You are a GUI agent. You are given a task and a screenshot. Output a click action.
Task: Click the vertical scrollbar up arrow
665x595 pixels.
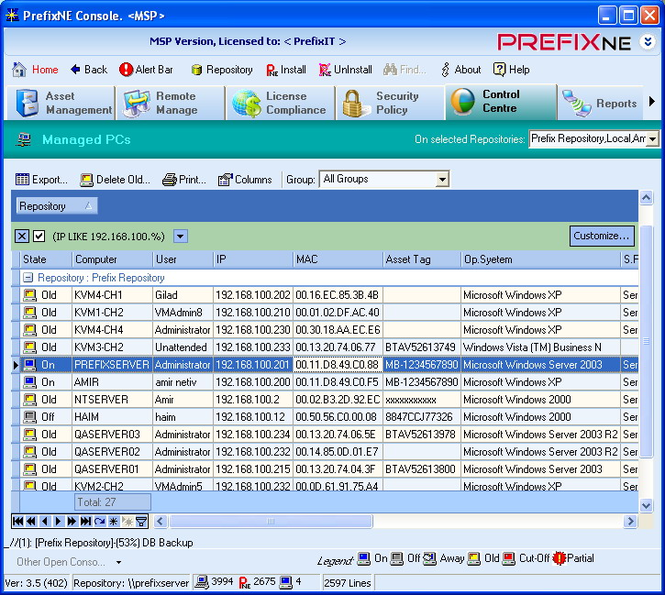coord(646,197)
